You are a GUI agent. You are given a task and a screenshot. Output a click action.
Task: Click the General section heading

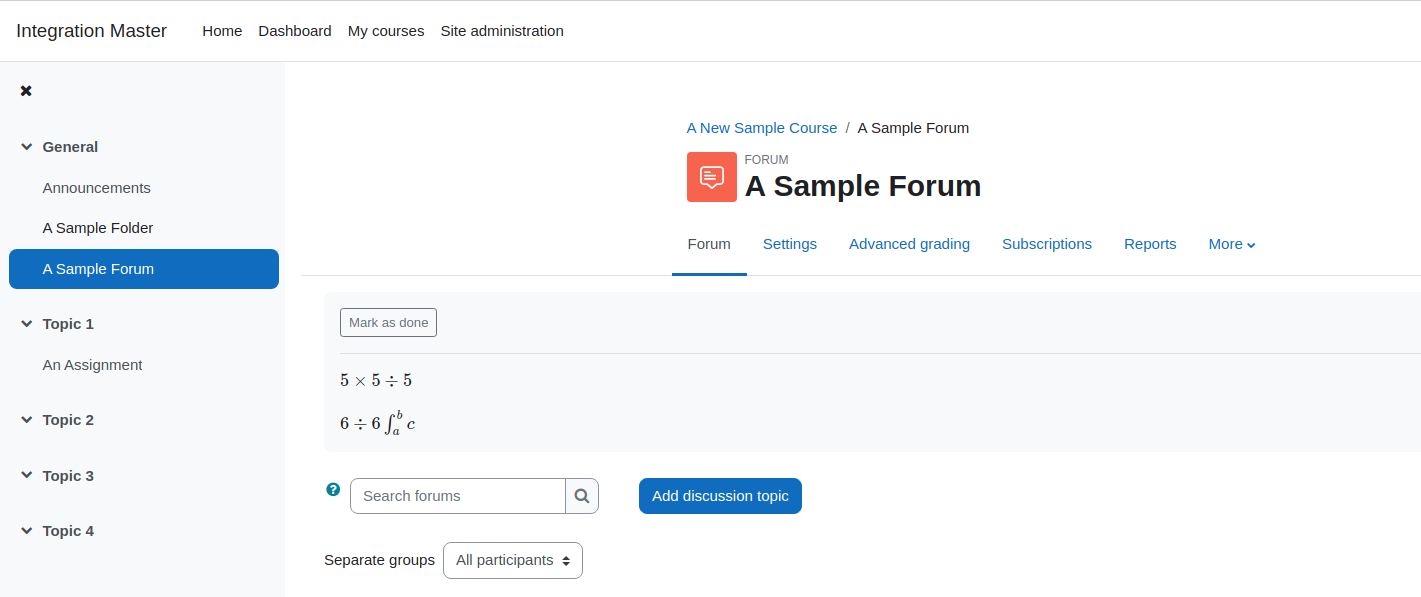[70, 147]
